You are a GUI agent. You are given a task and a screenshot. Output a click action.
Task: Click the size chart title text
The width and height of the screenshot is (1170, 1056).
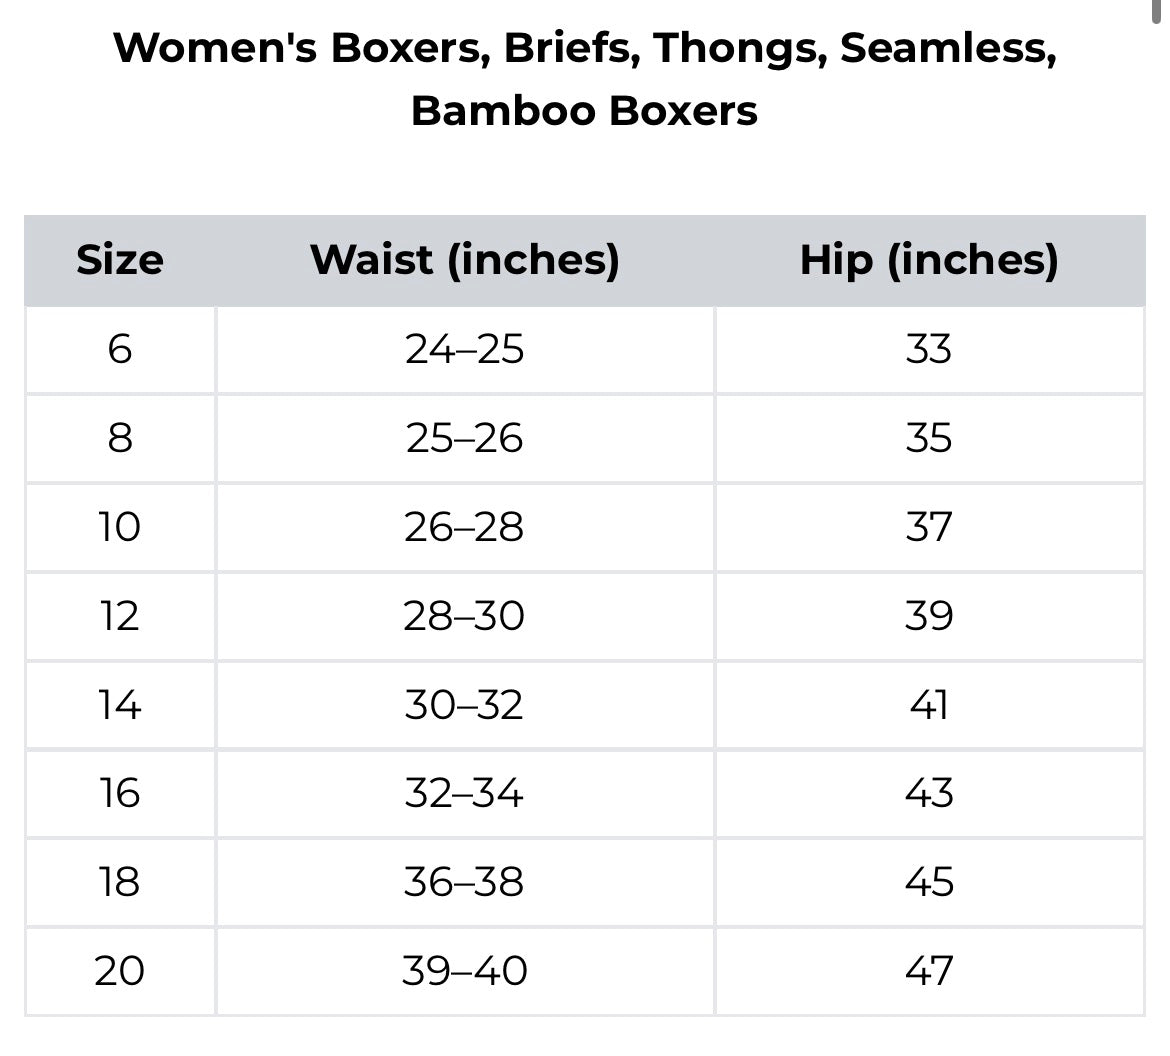click(585, 78)
